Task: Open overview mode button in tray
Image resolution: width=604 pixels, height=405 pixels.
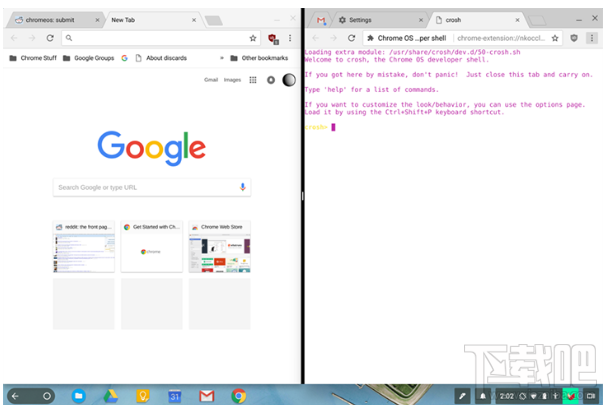Action: tap(591, 396)
